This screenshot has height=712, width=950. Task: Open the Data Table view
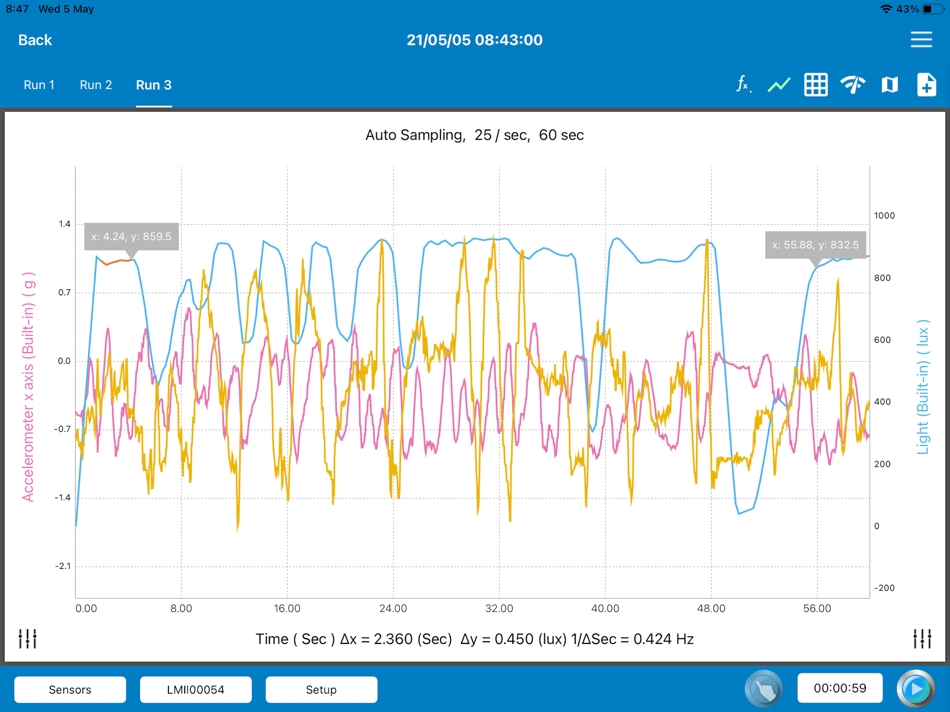(816, 85)
